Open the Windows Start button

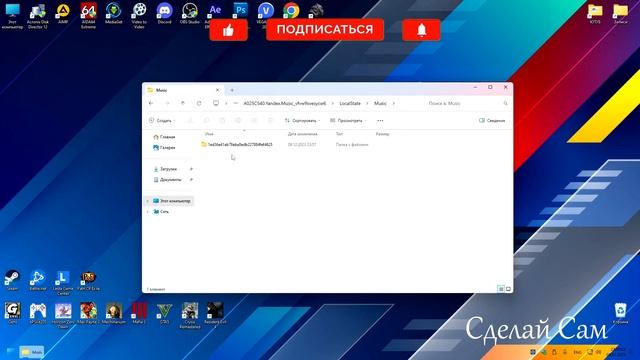click(x=11, y=351)
